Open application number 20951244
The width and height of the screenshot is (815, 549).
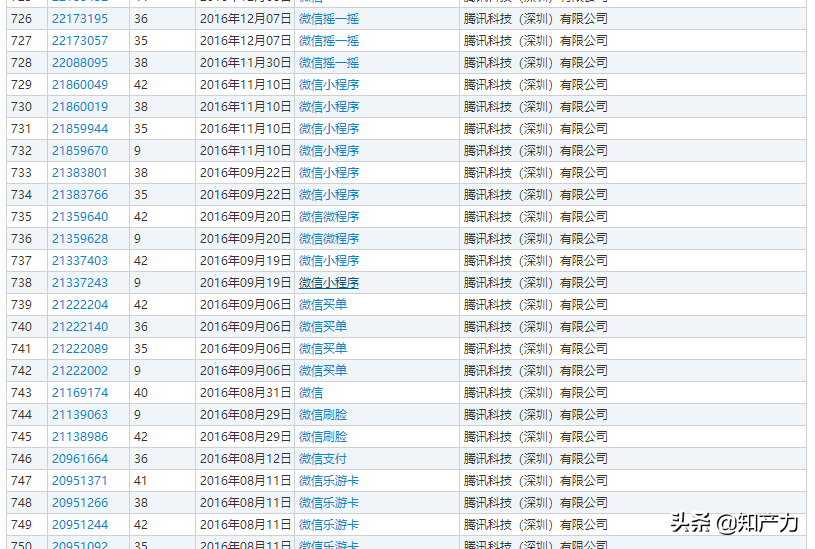pos(80,525)
